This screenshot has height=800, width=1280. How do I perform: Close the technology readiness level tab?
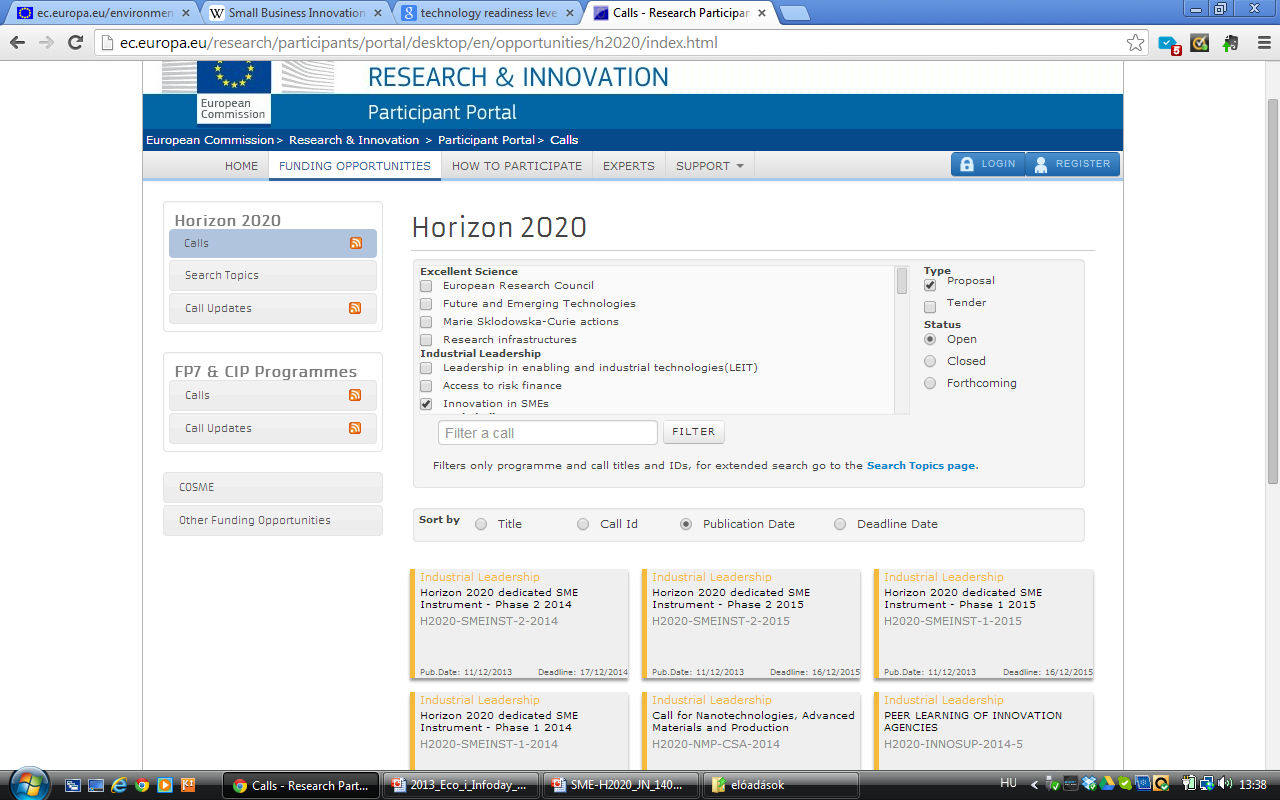(571, 14)
